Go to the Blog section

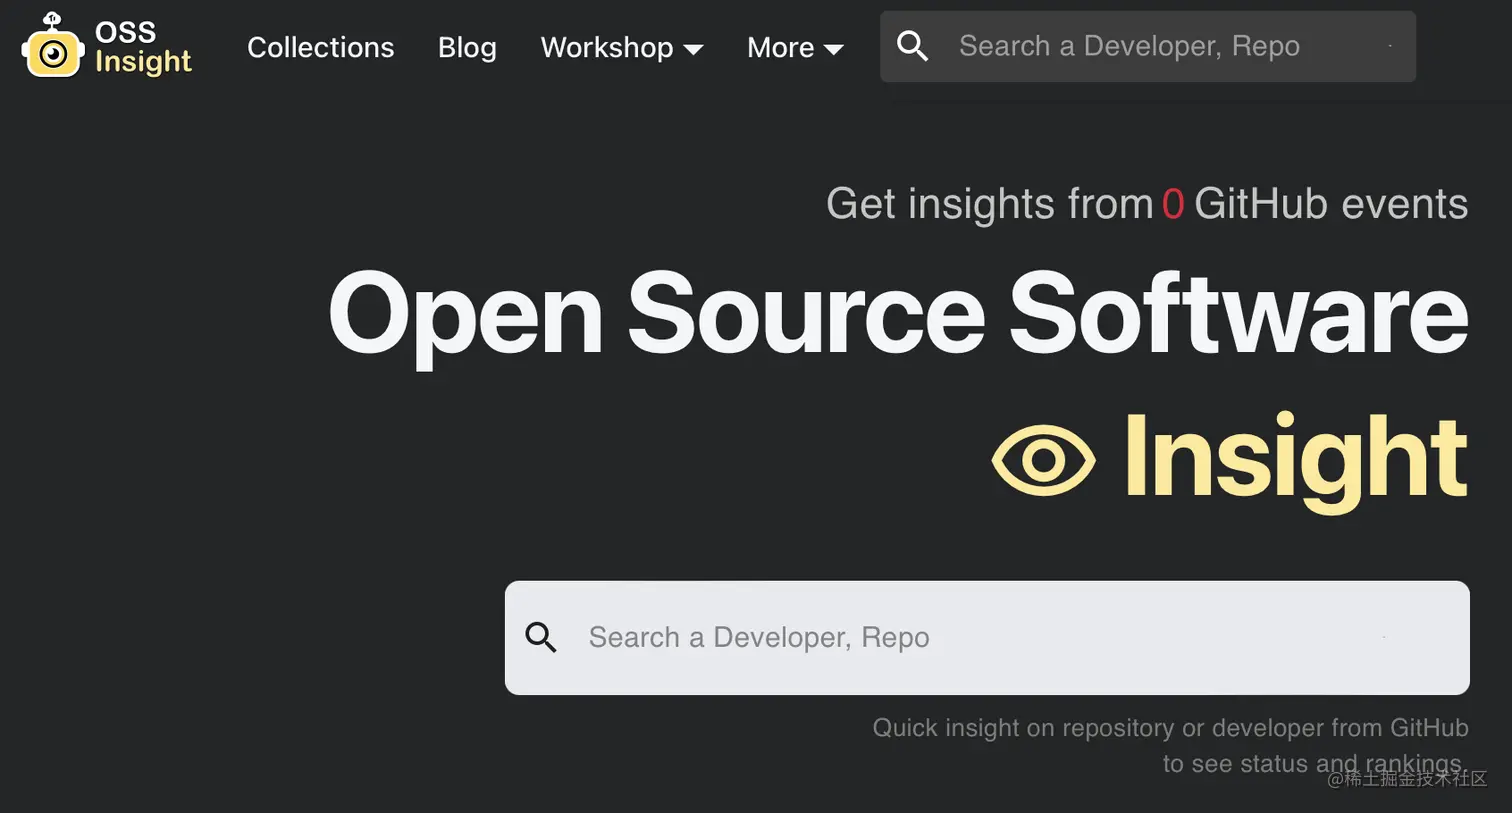pyautogui.click(x=467, y=47)
